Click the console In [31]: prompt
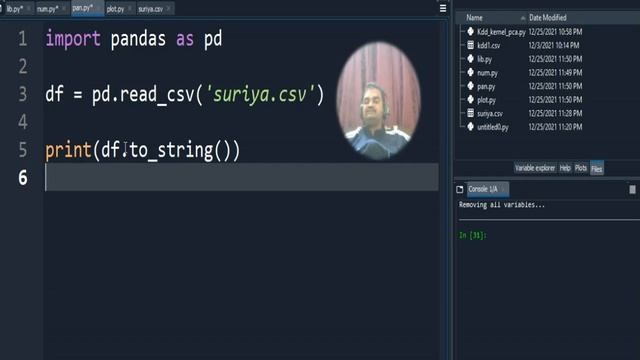This screenshot has width=640, height=360. click(473, 235)
